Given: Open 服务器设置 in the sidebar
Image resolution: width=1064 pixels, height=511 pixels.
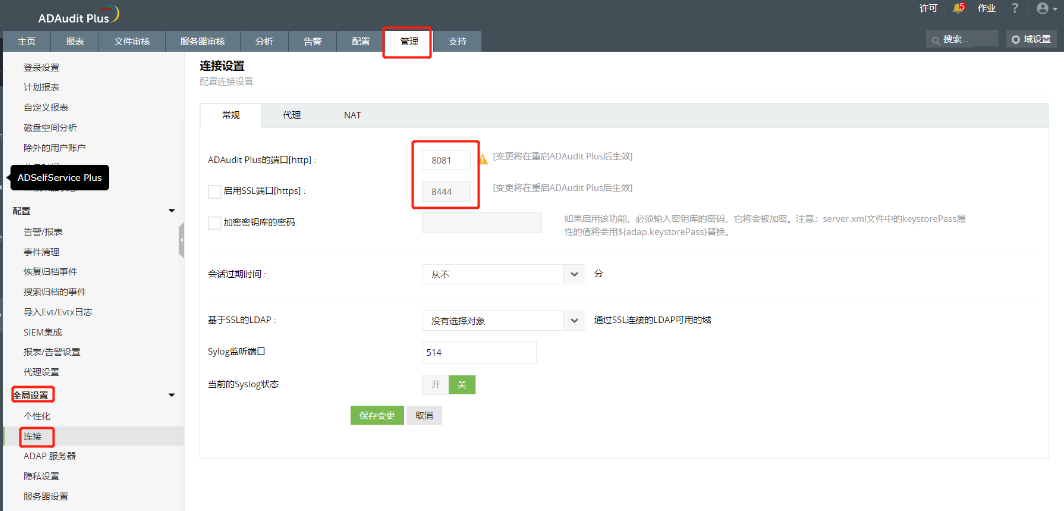Looking at the screenshot, I should pyautogui.click(x=45, y=496).
